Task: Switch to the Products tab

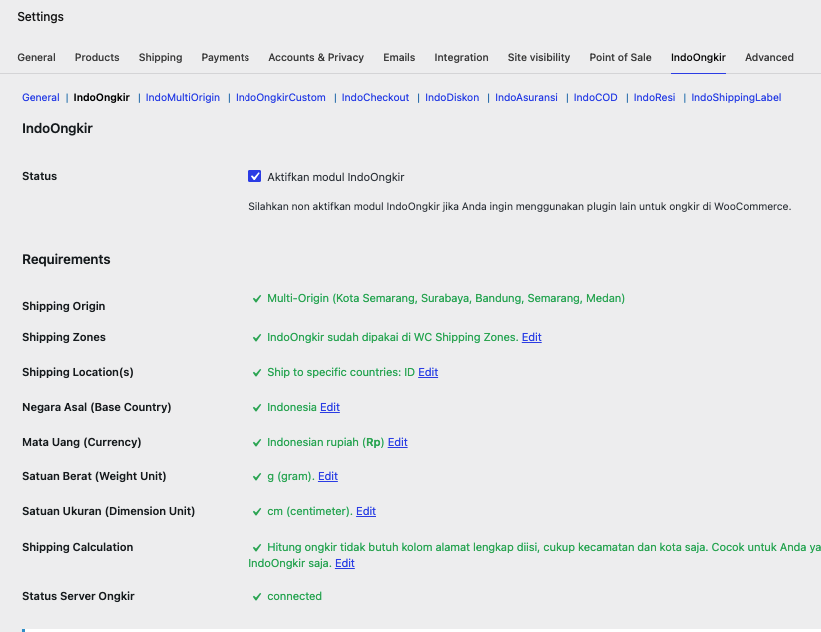Action: [97, 57]
